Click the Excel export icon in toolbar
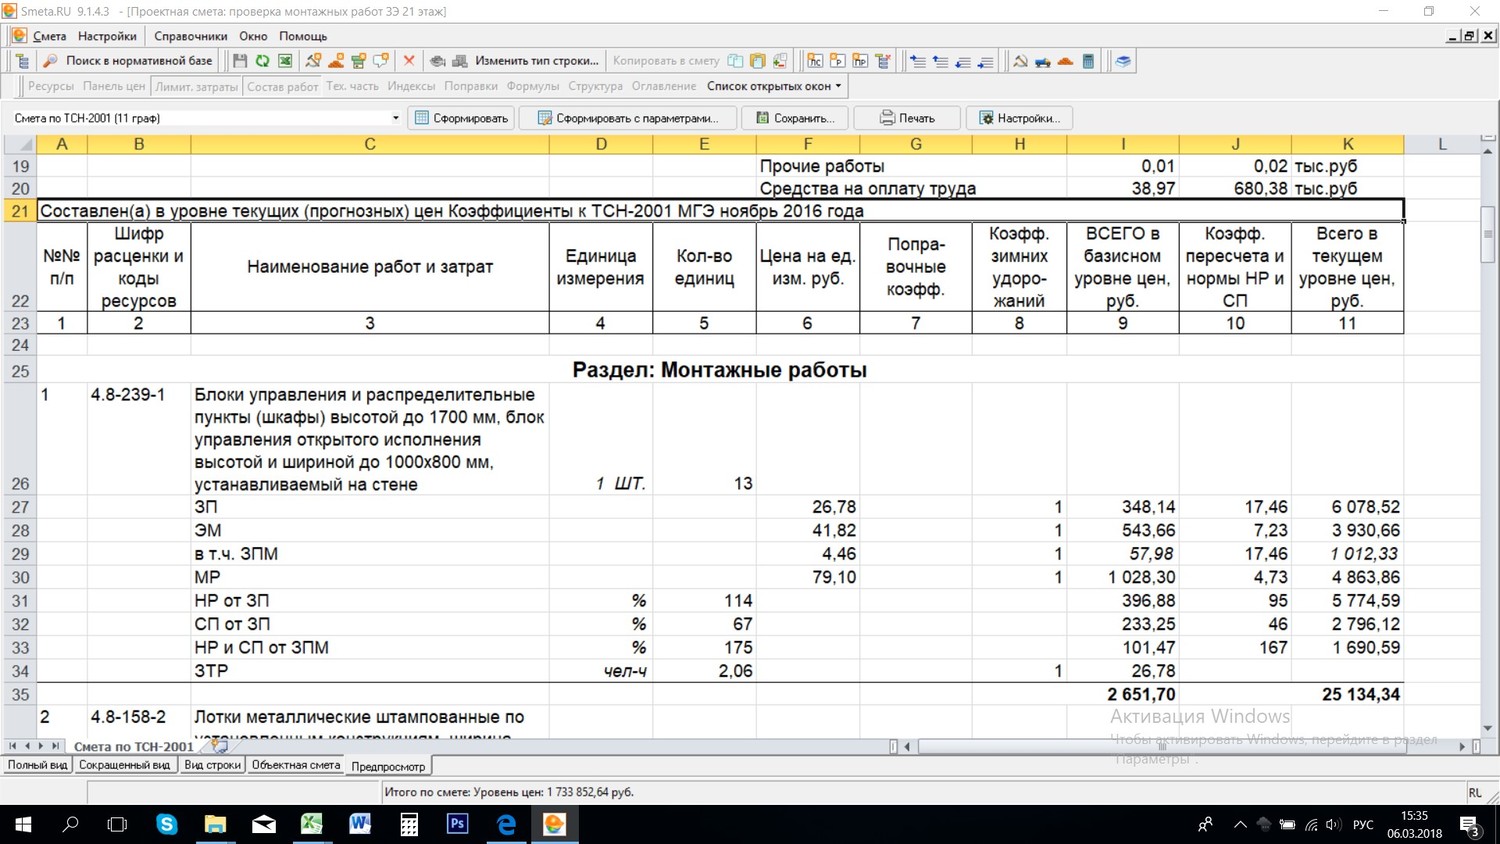This screenshot has height=844, width=1500. (x=285, y=61)
